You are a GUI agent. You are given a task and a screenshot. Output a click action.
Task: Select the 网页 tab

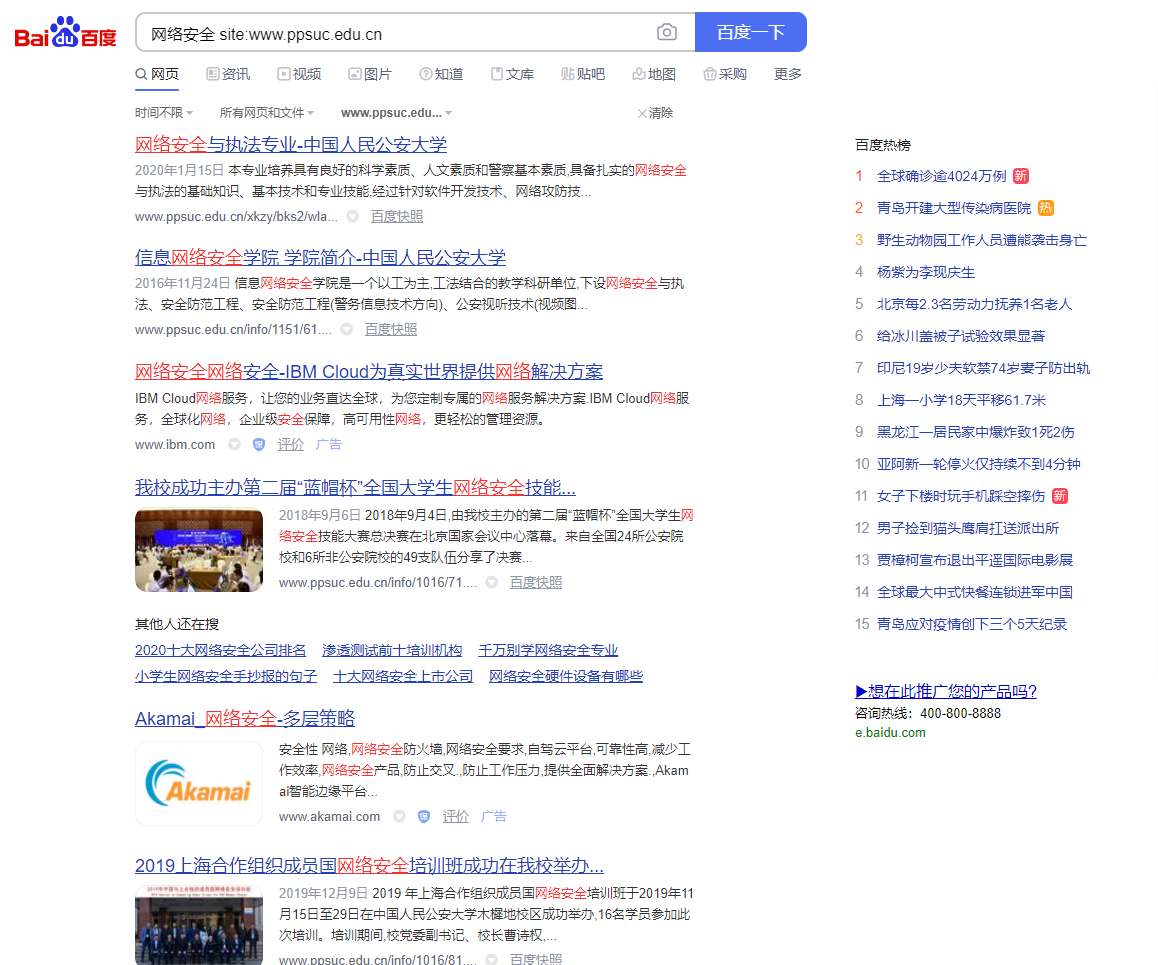coord(157,74)
